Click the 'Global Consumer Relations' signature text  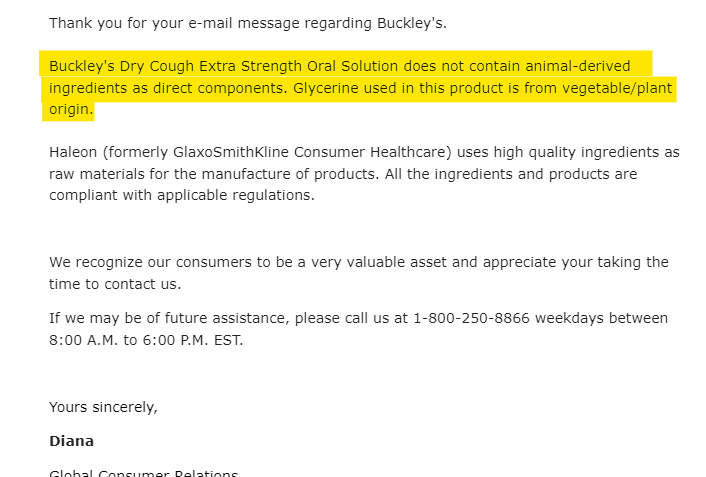tap(144, 473)
